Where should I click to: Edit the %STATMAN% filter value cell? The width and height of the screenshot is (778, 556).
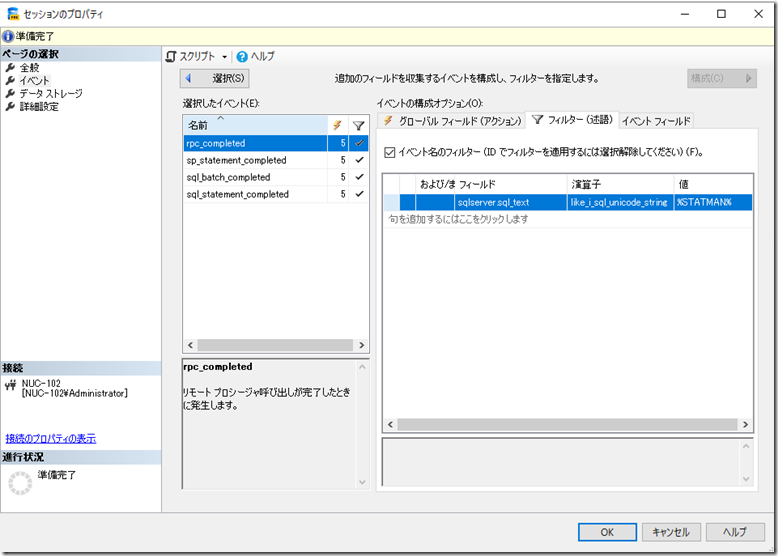[x=711, y=202]
